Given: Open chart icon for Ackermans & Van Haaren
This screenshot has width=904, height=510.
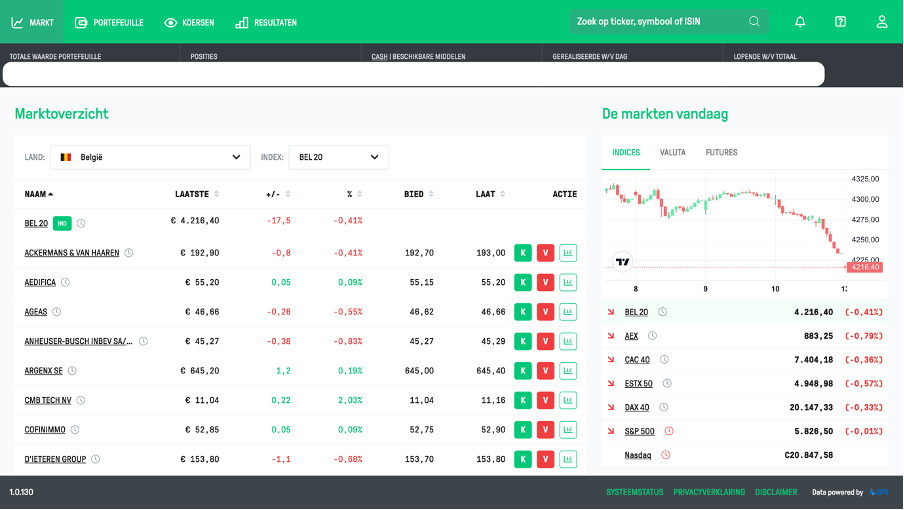Looking at the screenshot, I should pos(568,252).
